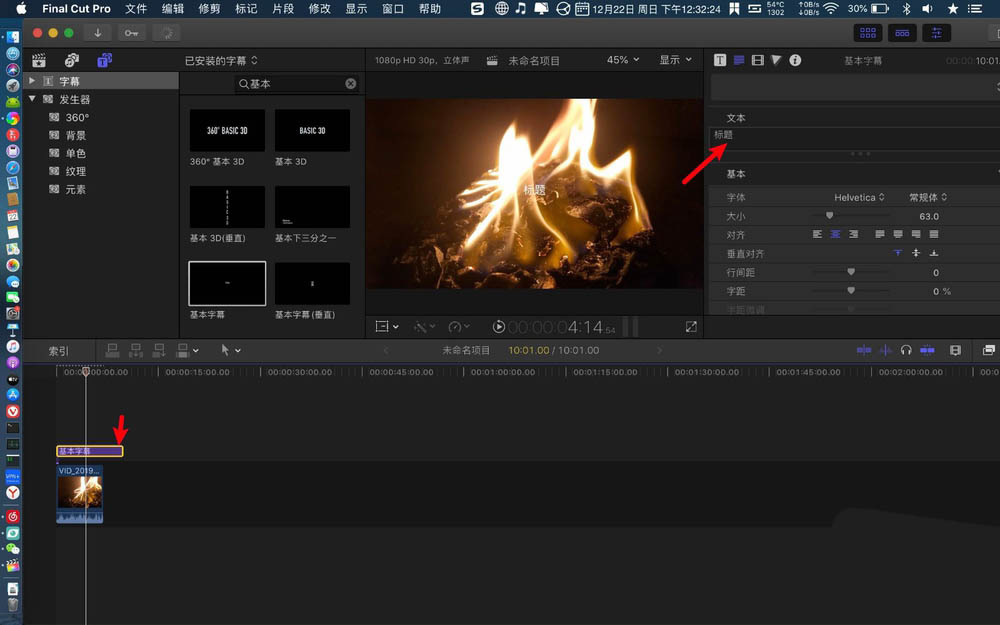Open the generator inspector triangle icon
1000x625 pixels.
776,60
